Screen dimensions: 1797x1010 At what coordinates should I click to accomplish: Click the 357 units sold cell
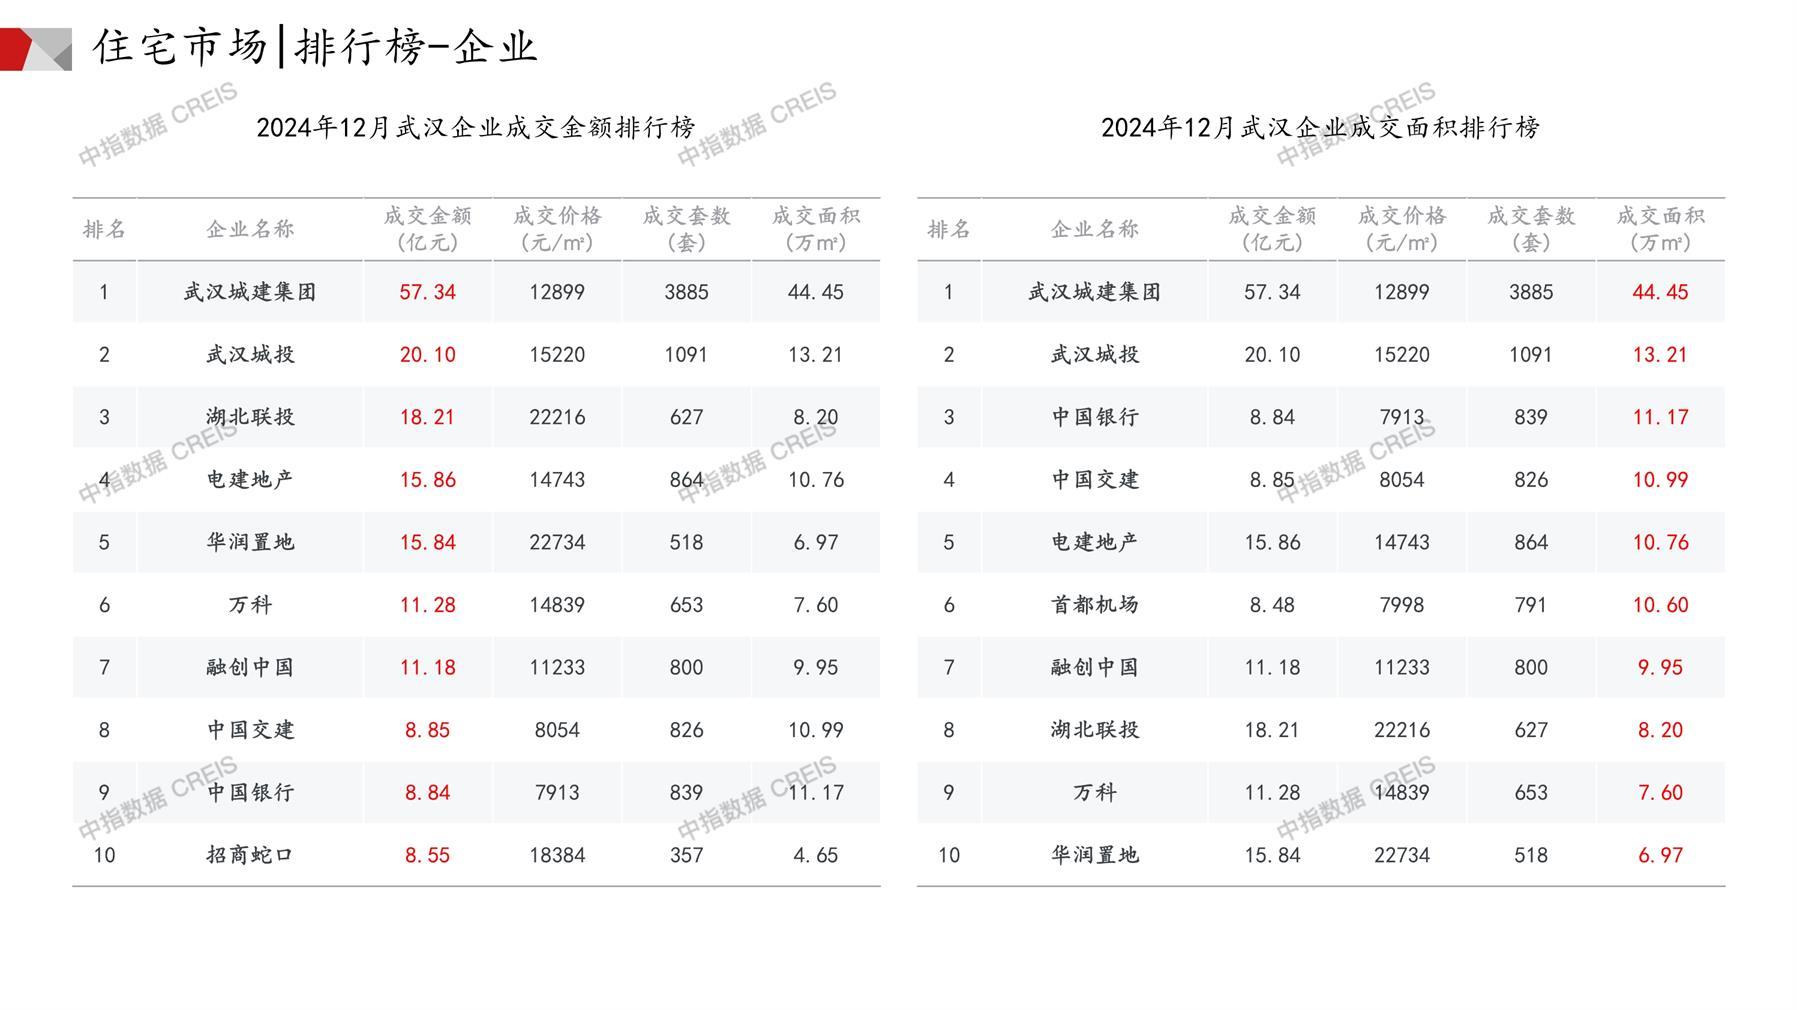pos(686,855)
